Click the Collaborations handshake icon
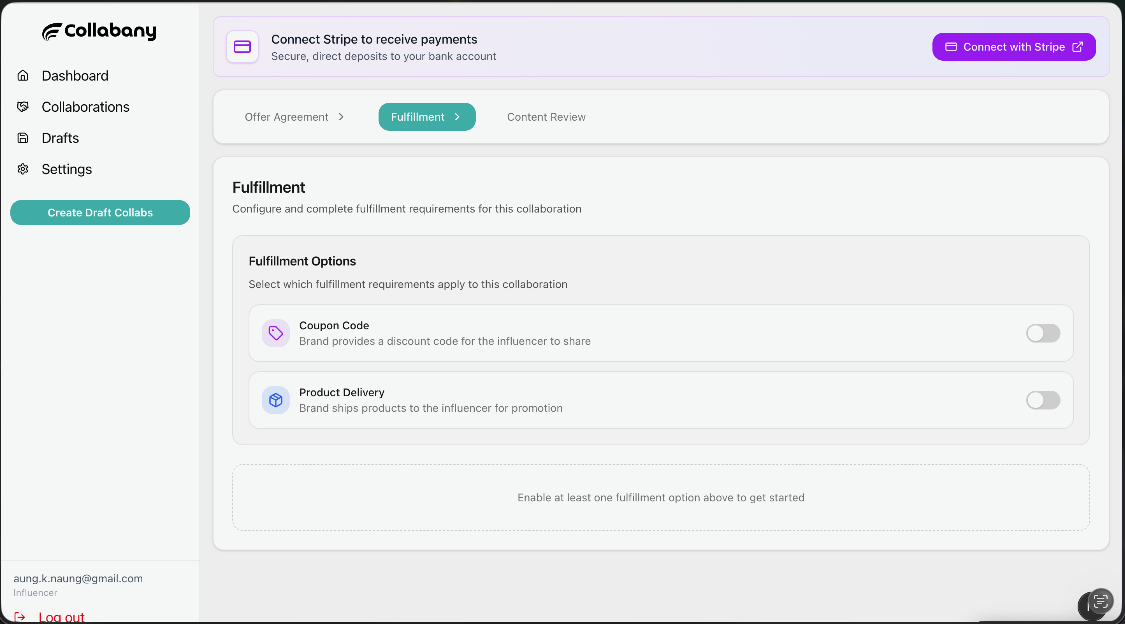The width and height of the screenshot is (1125, 624). [23, 107]
